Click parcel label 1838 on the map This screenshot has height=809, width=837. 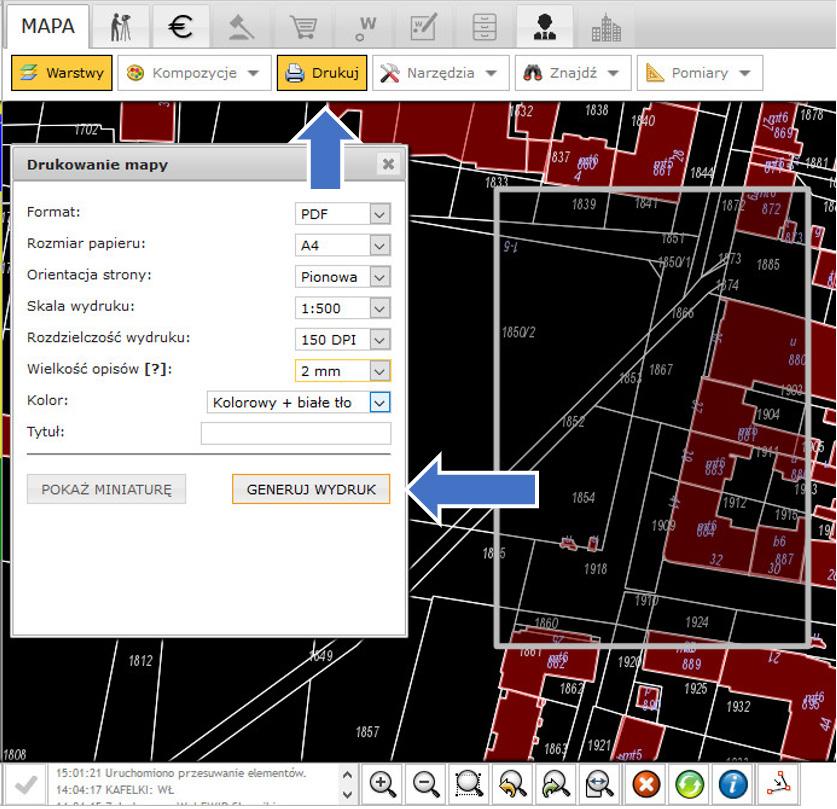[x=597, y=110]
